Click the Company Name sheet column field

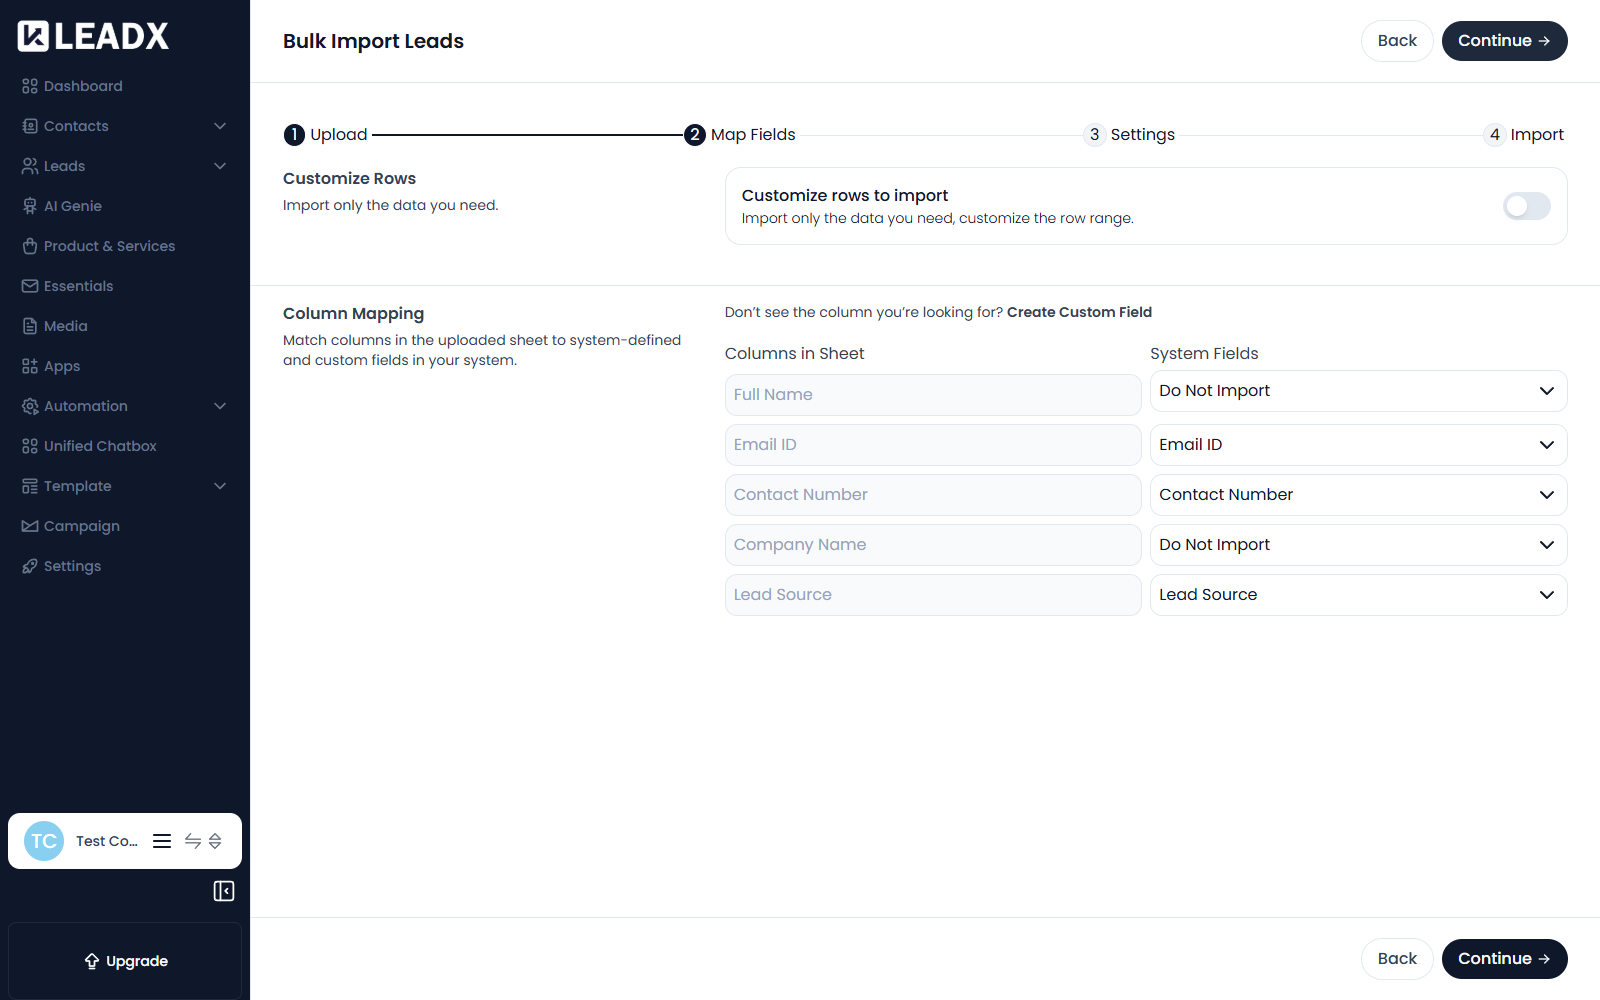click(933, 545)
